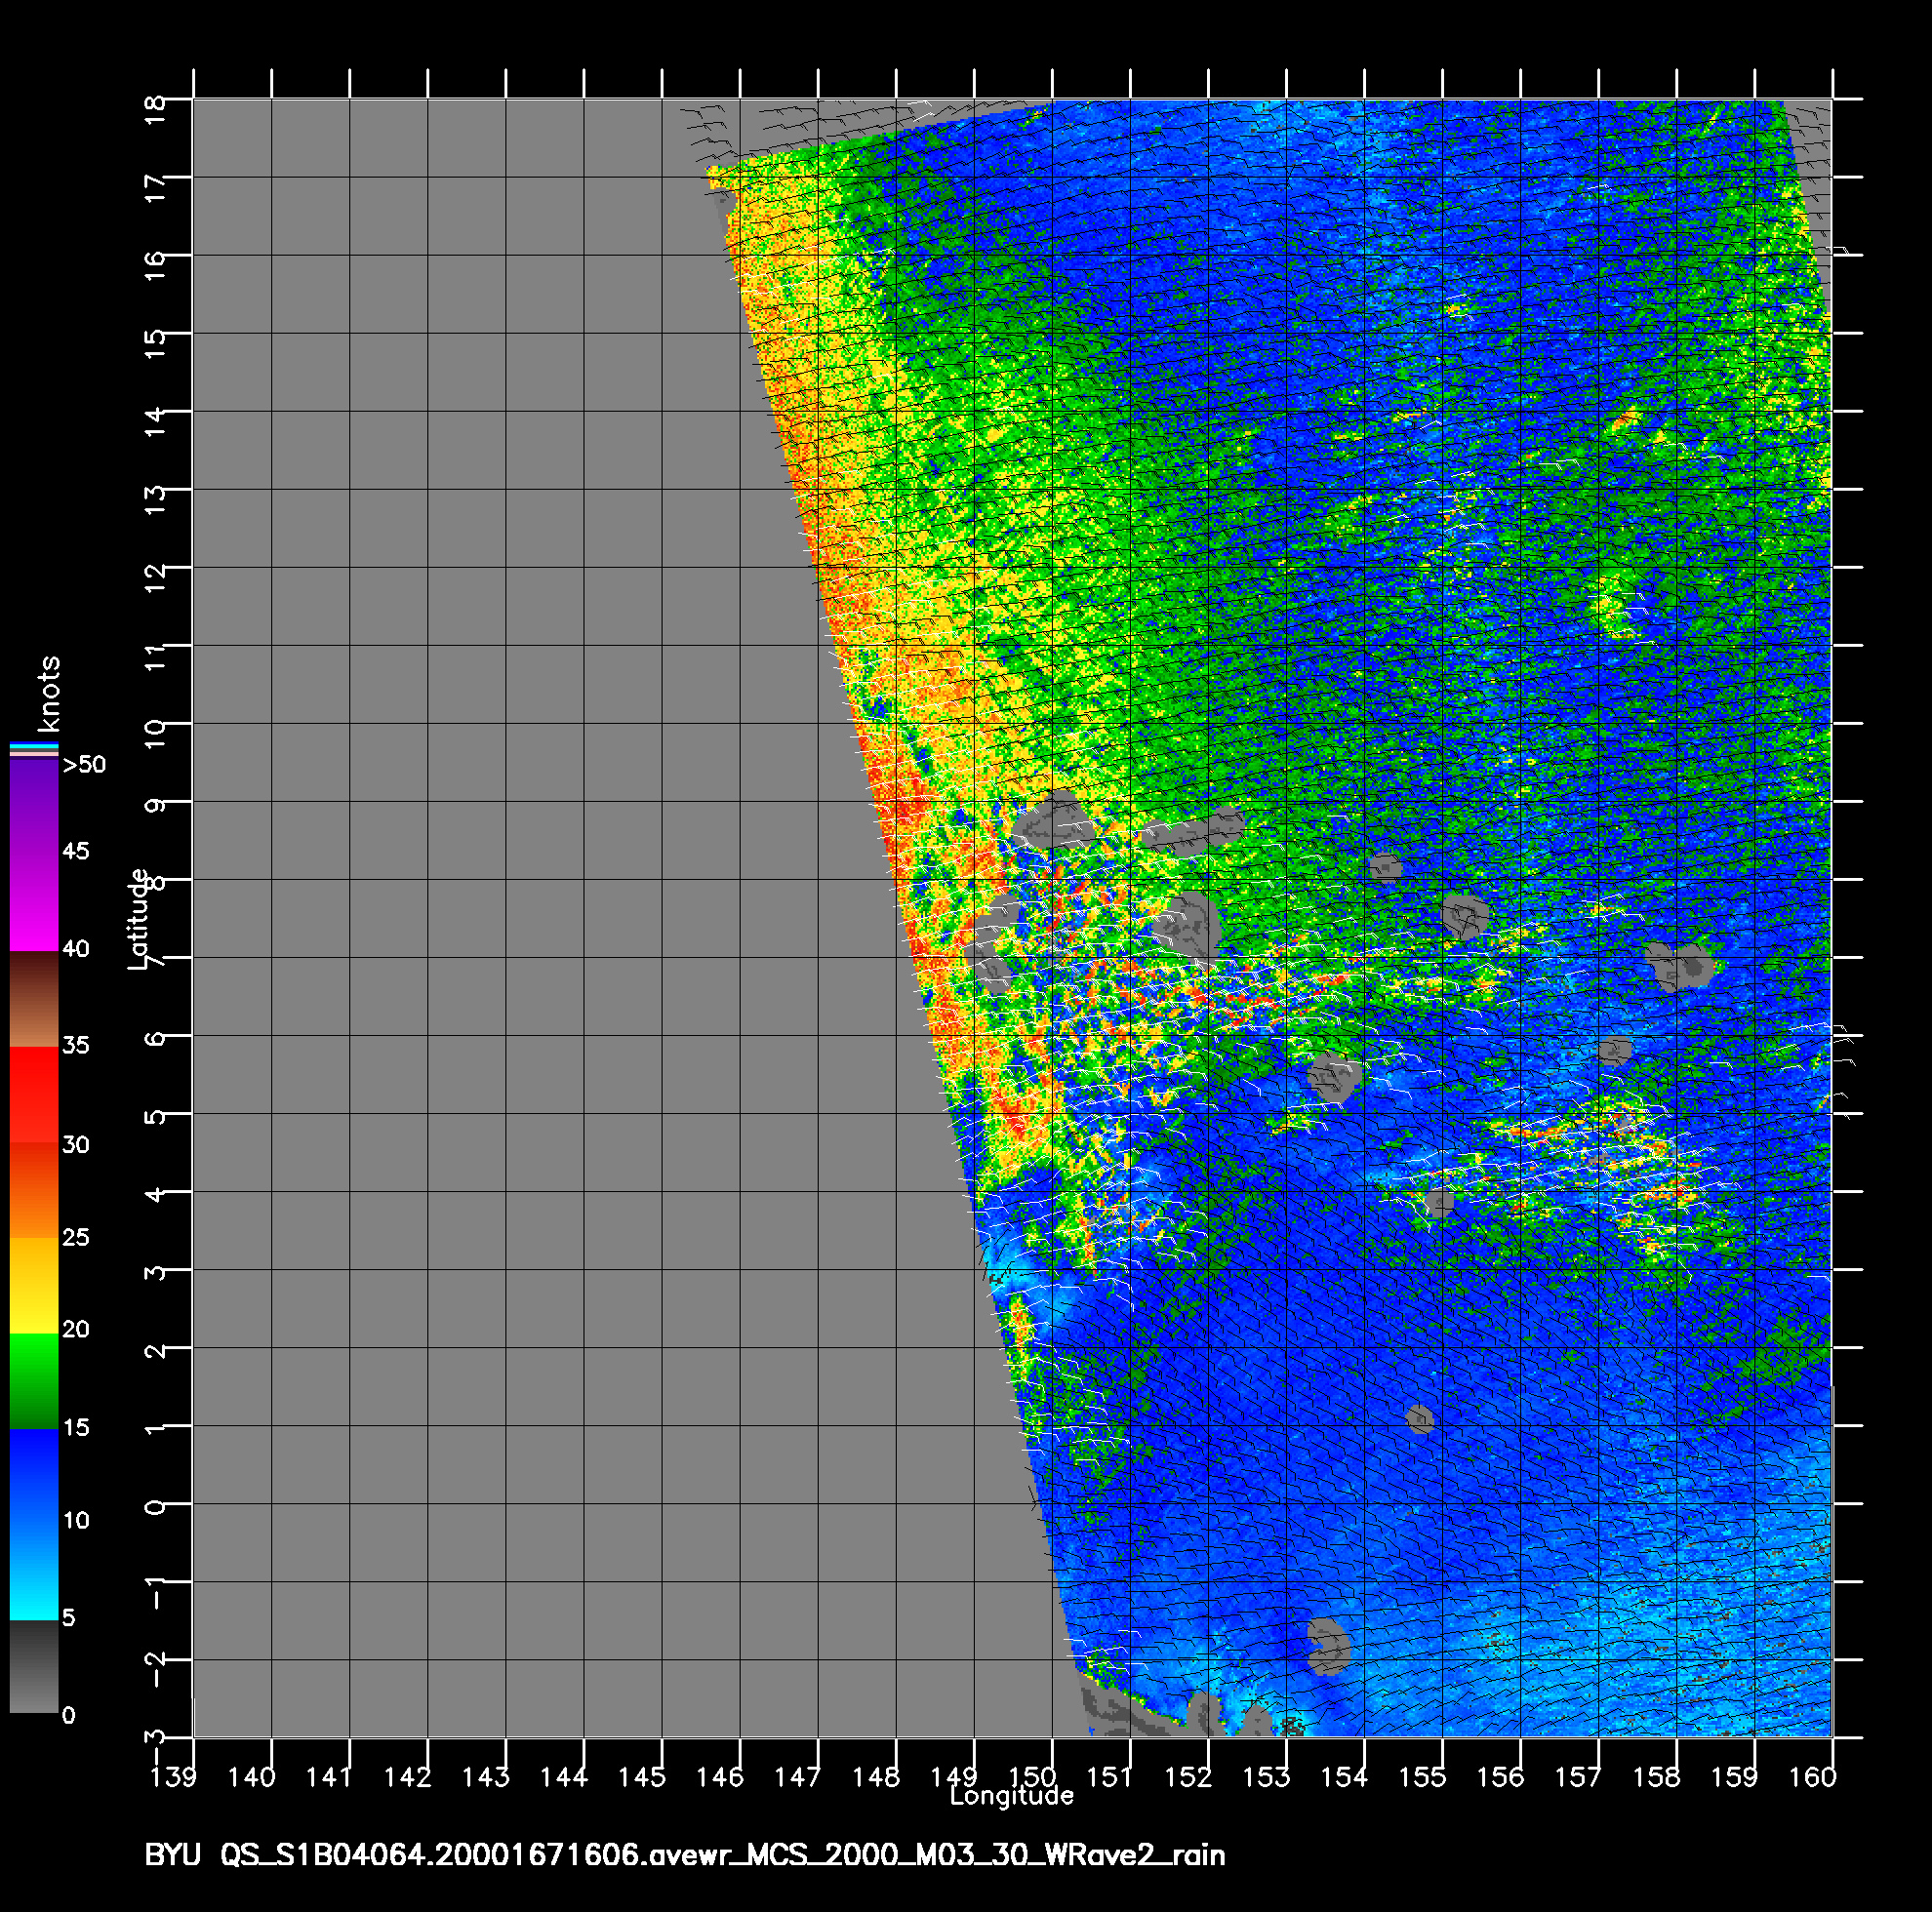Click the colorbar label '5'
This screenshot has height=1912, width=1932.
pyautogui.click(x=68, y=1617)
